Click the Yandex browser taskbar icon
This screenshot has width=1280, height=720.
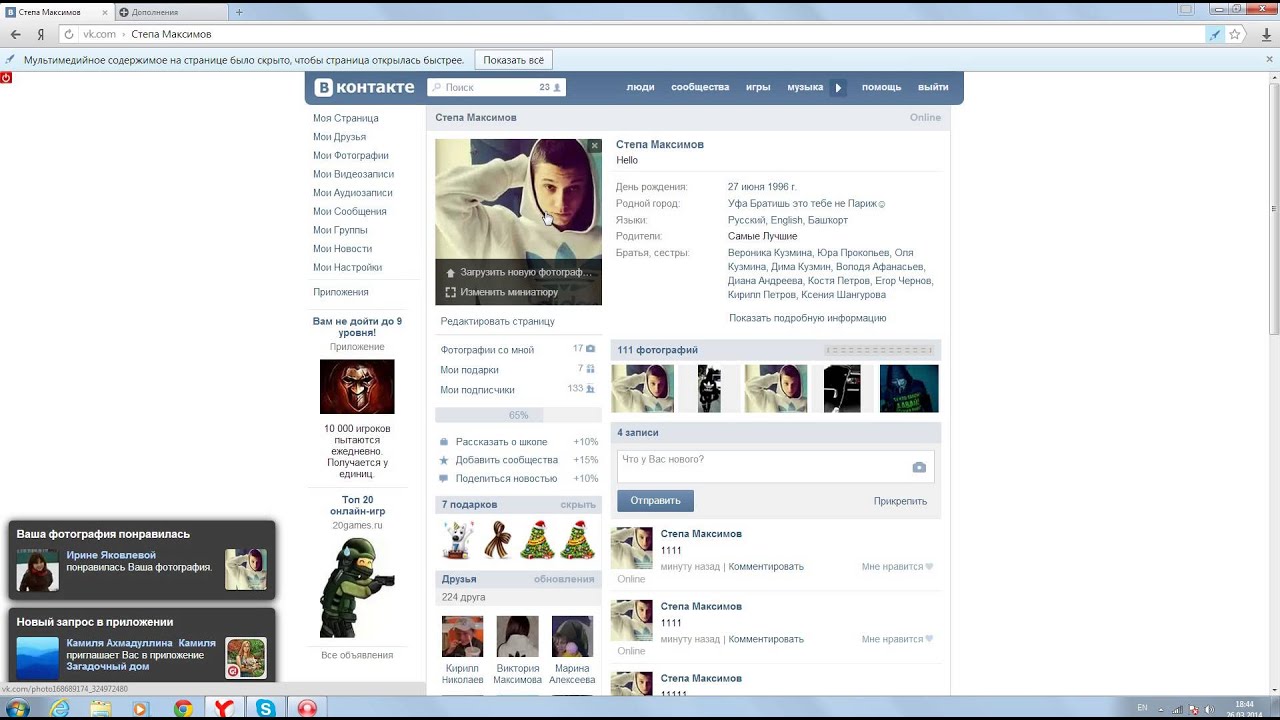click(225, 708)
